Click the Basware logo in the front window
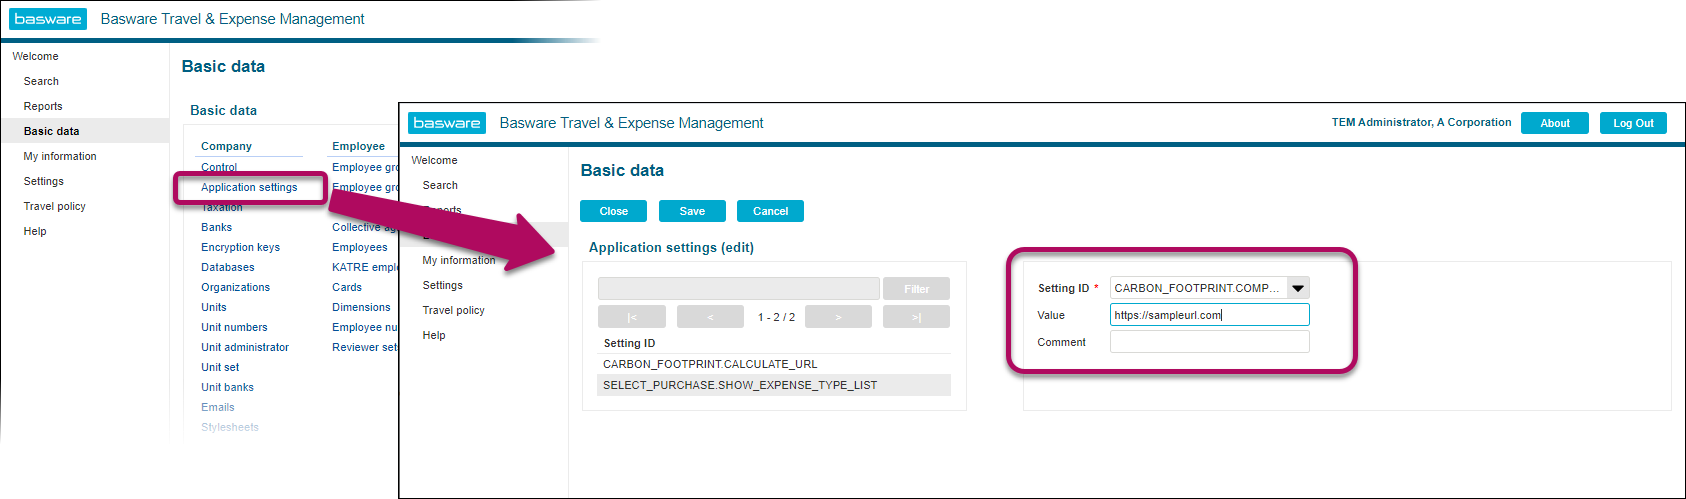 click(447, 123)
